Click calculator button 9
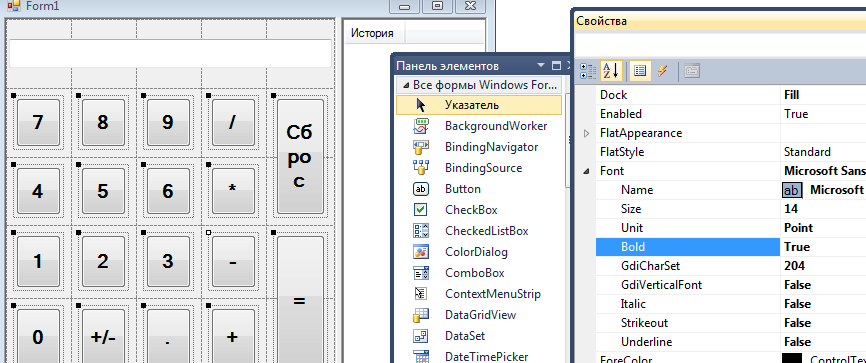Screen dimensions: 866x363 pyautogui.click(x=168, y=122)
